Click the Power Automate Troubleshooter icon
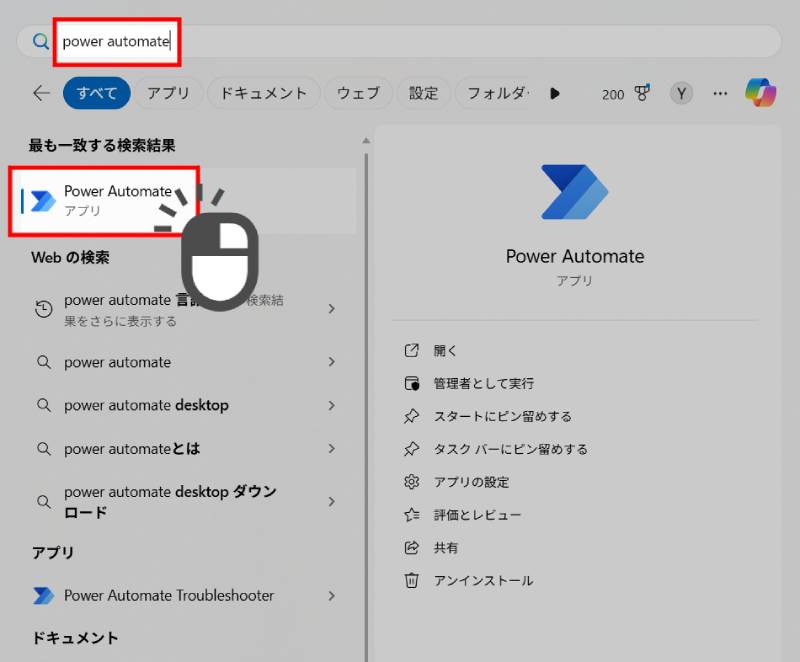The width and height of the screenshot is (800, 662). (x=43, y=595)
